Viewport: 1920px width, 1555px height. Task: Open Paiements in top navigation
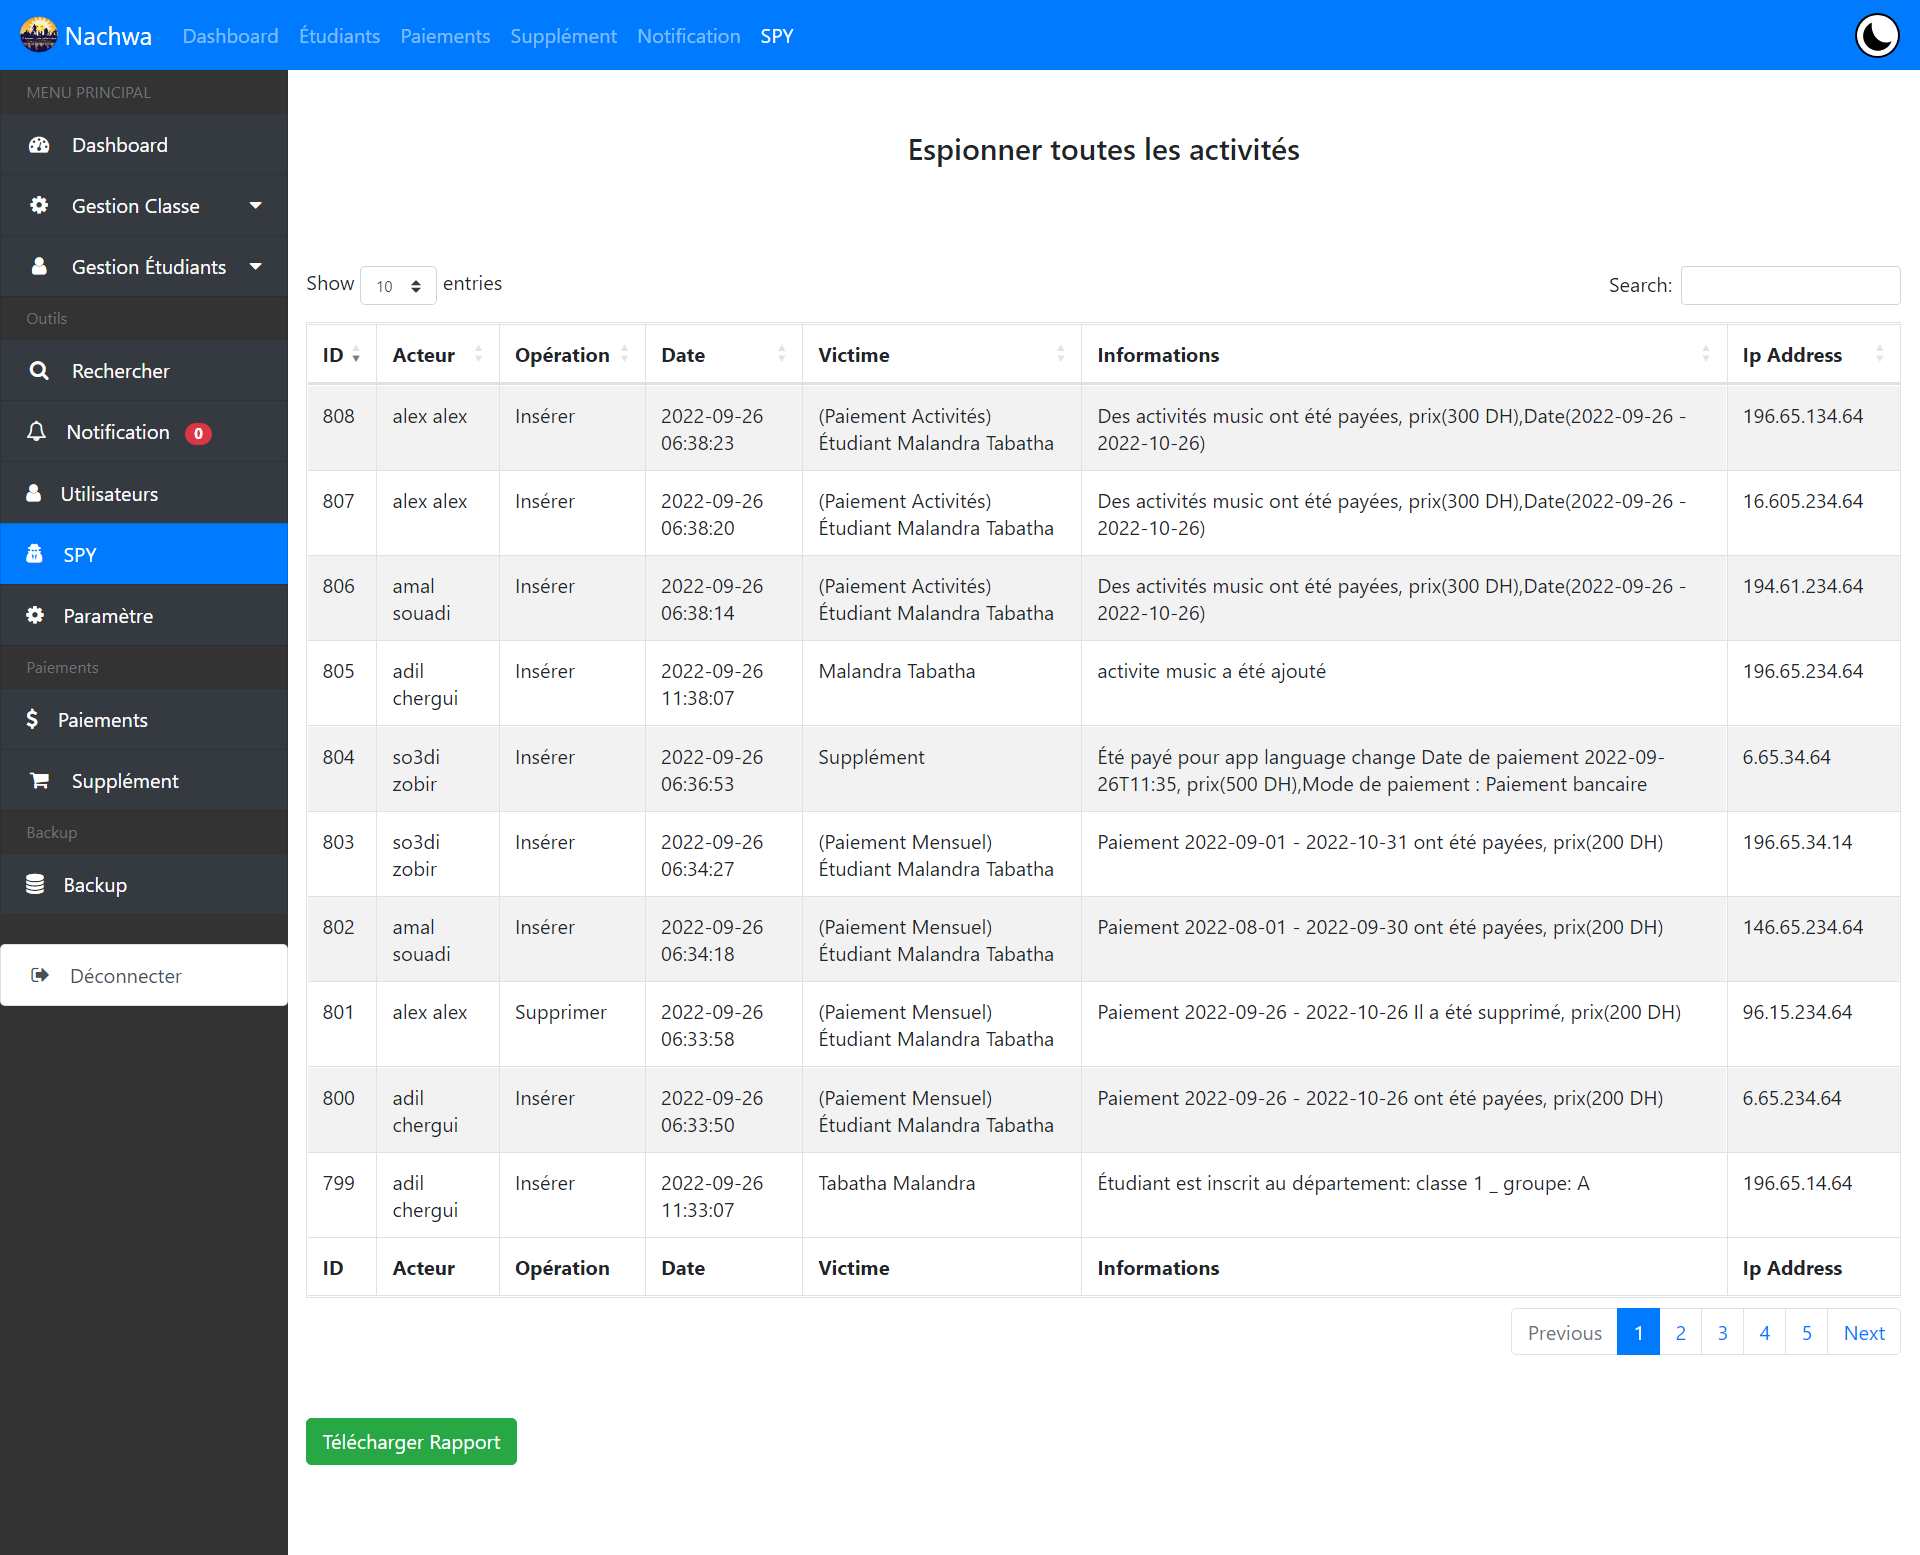(x=445, y=36)
